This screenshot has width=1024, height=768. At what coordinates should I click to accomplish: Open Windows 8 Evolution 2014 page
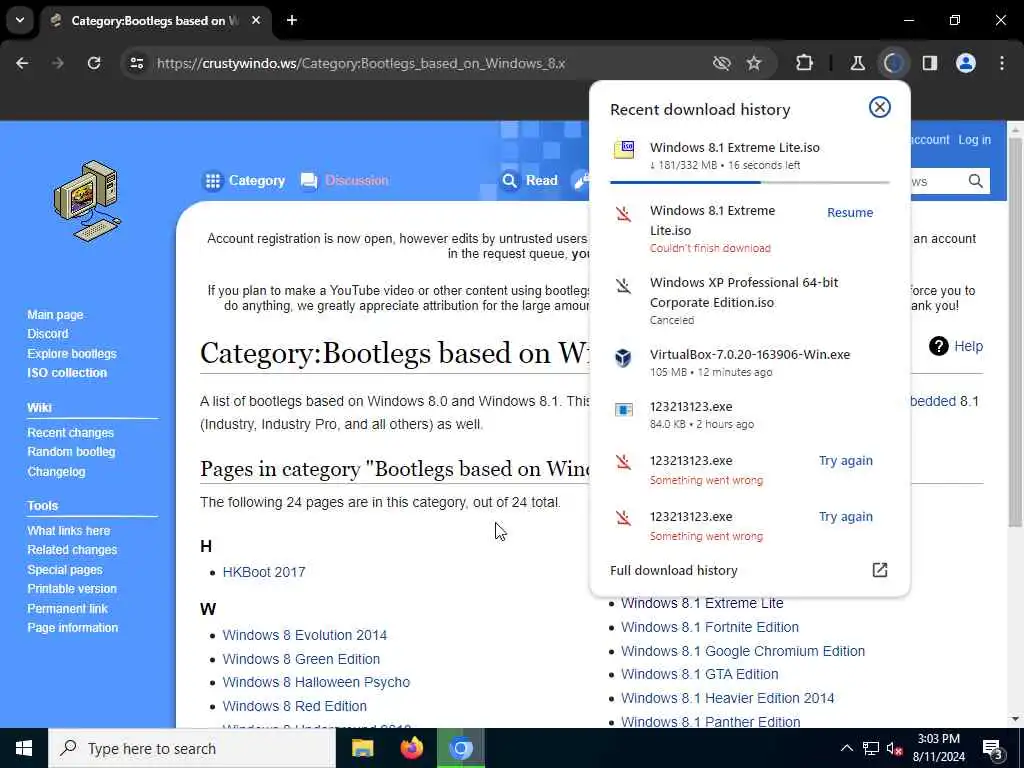coord(304,635)
